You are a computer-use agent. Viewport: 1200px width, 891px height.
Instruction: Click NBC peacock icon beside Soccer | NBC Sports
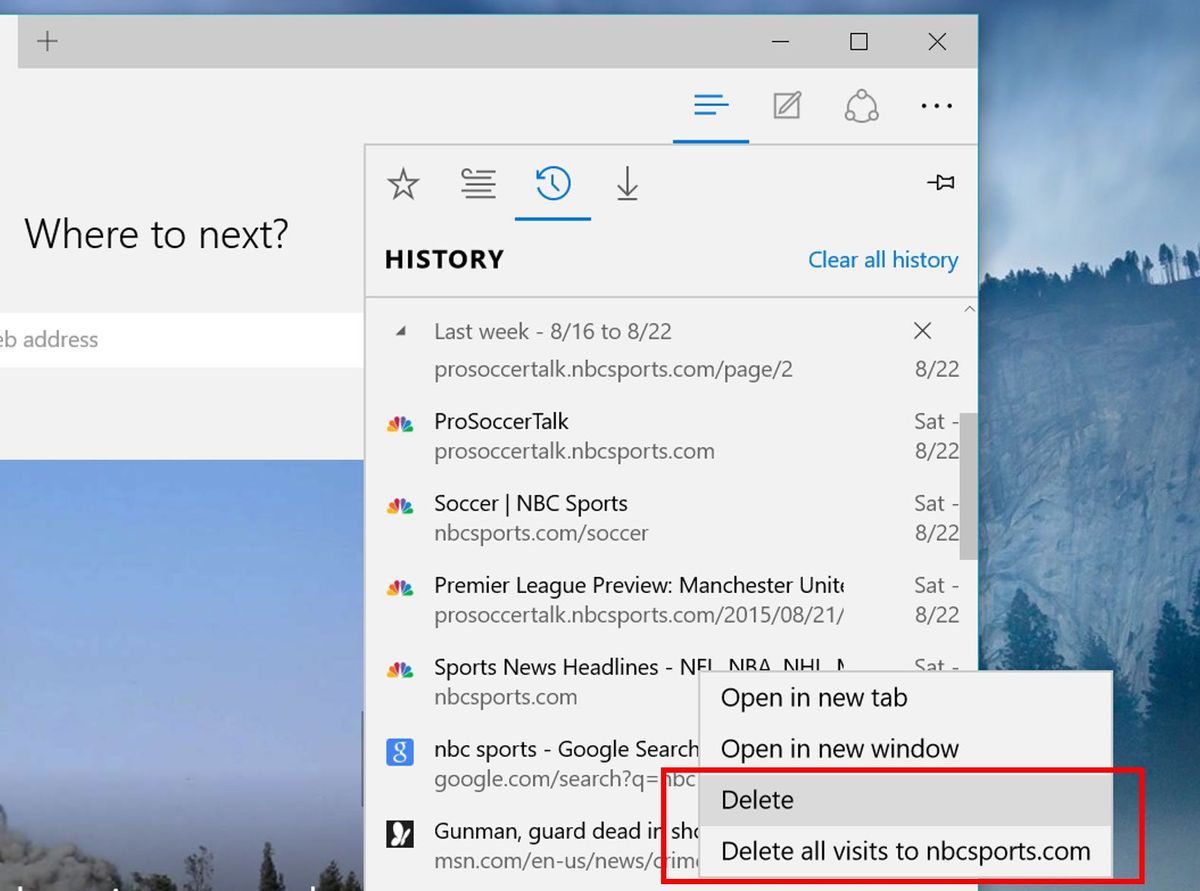tap(400, 506)
